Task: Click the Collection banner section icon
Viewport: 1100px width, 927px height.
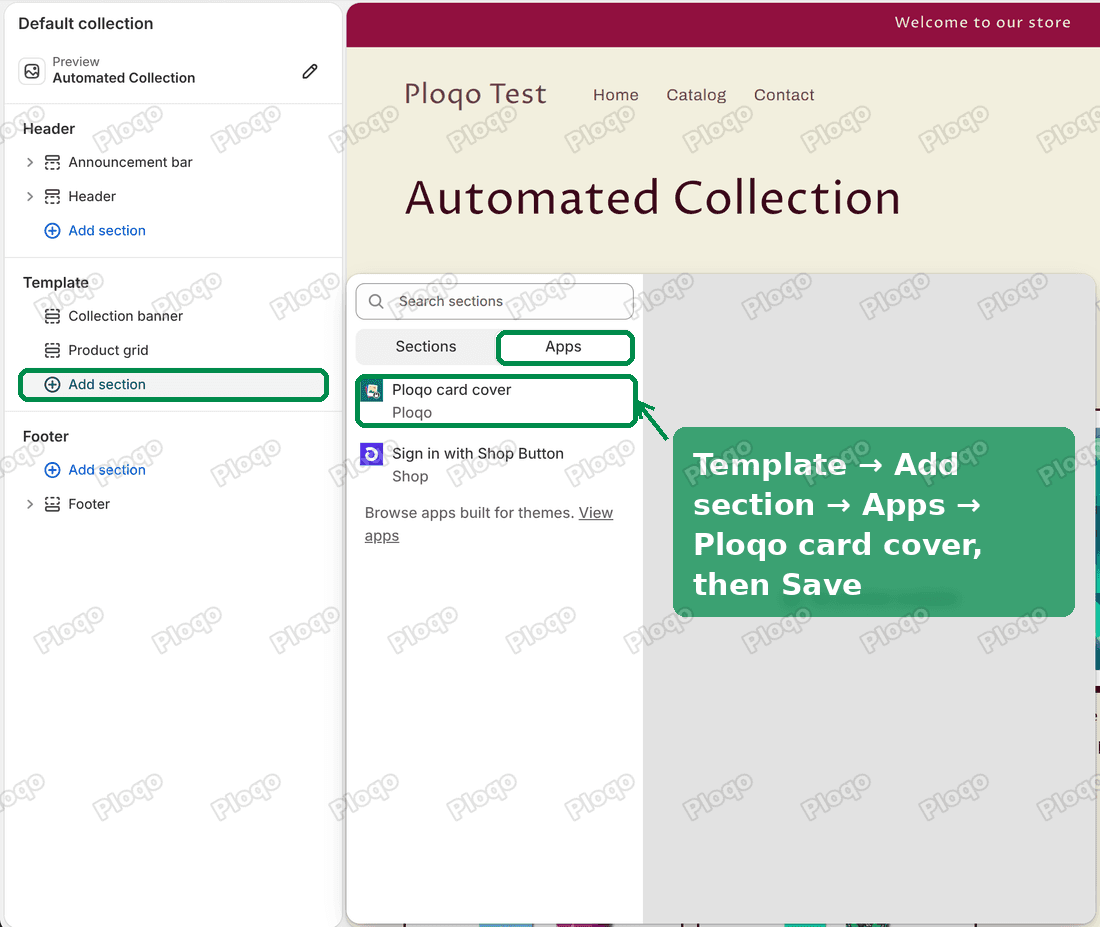Action: [52, 316]
